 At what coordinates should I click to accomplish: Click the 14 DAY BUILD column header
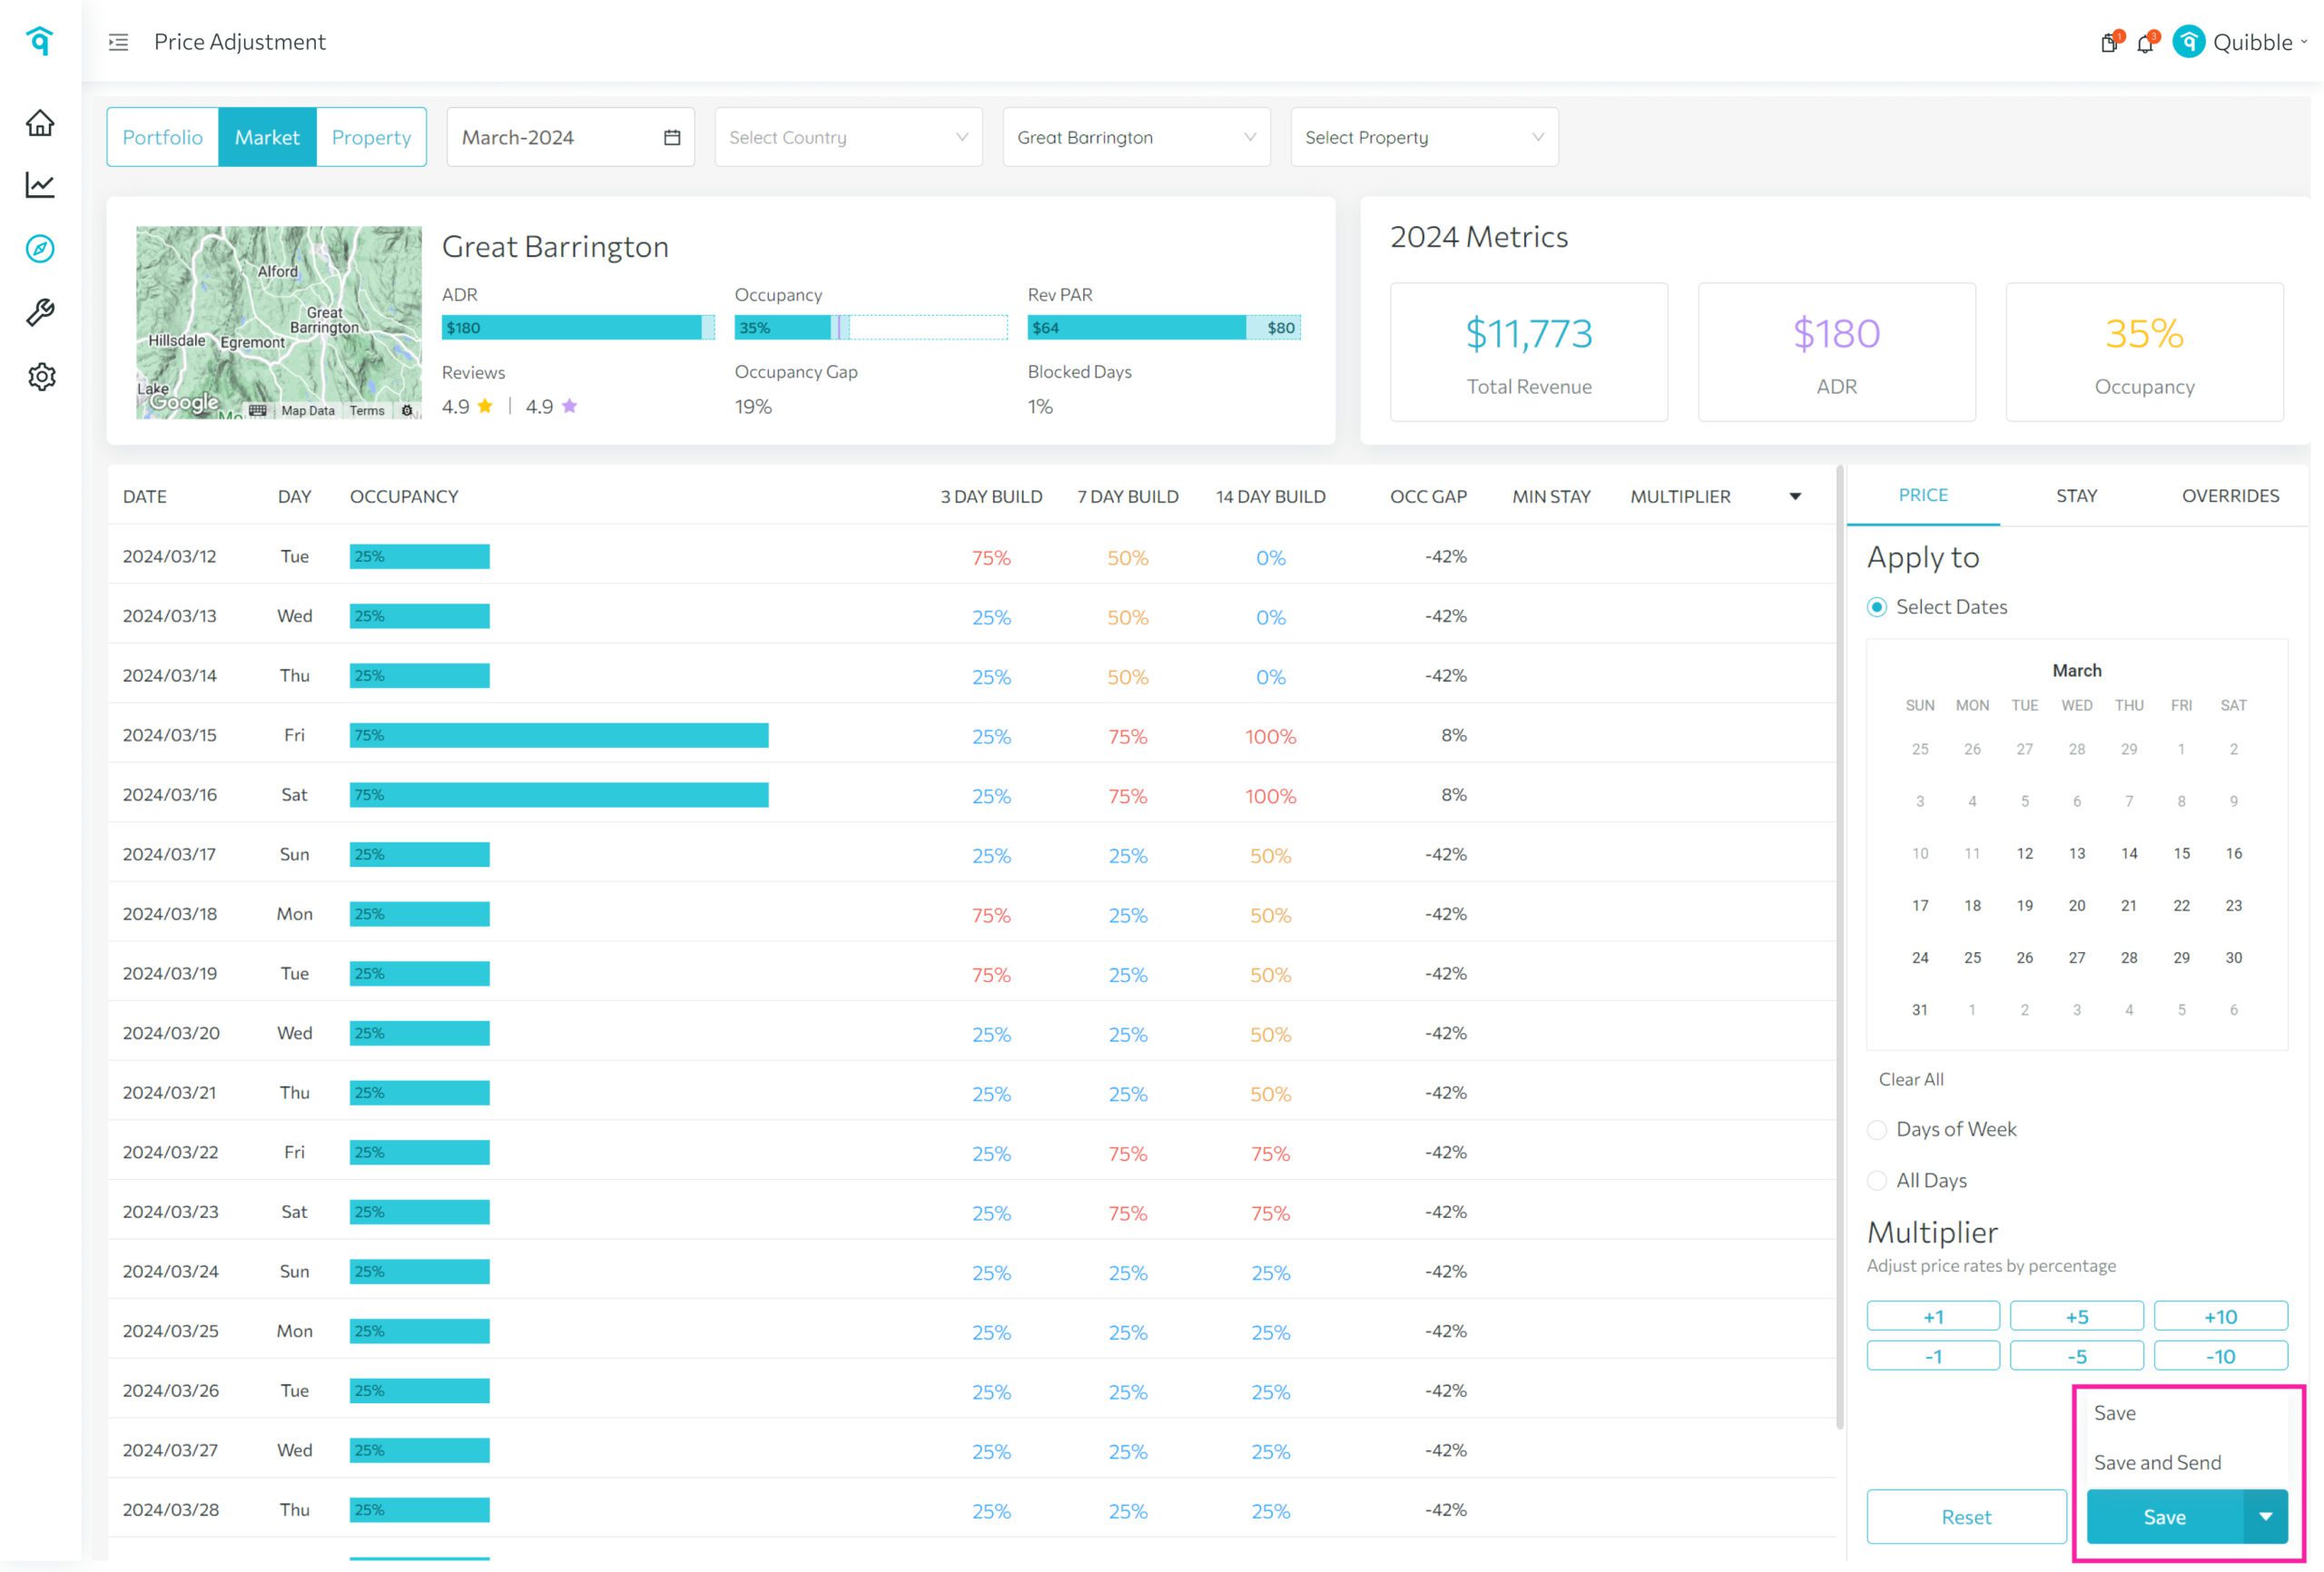[x=1270, y=496]
